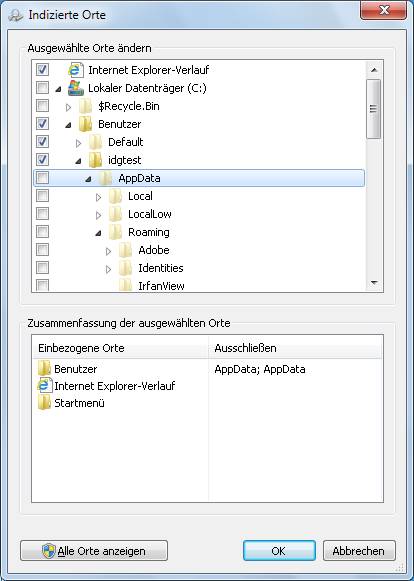The width and height of the screenshot is (414, 581).
Task: Enable the AppData checkbox
Action: click(x=42, y=177)
